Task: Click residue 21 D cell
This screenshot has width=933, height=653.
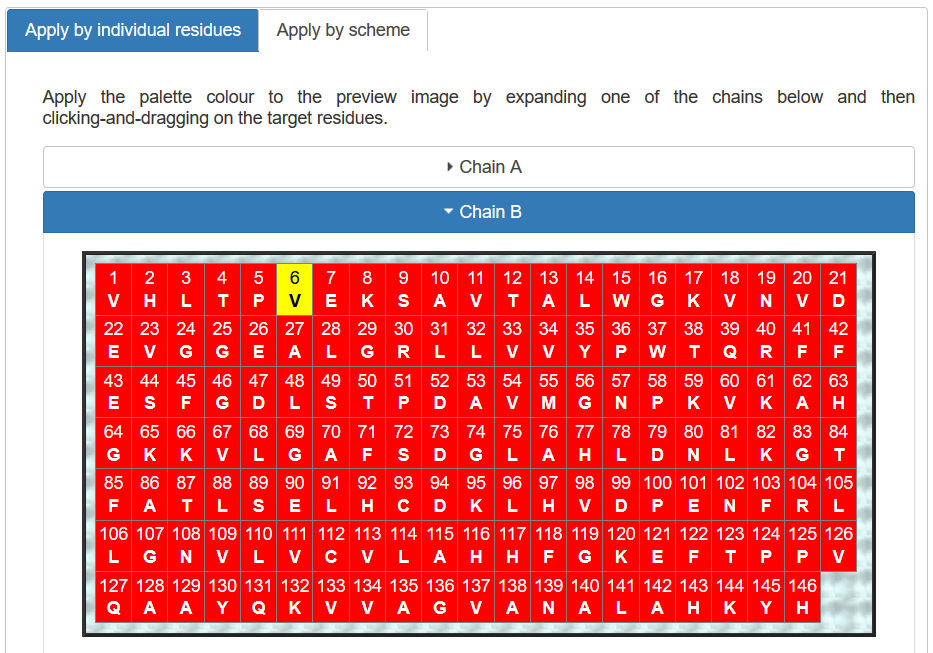Action: point(838,289)
